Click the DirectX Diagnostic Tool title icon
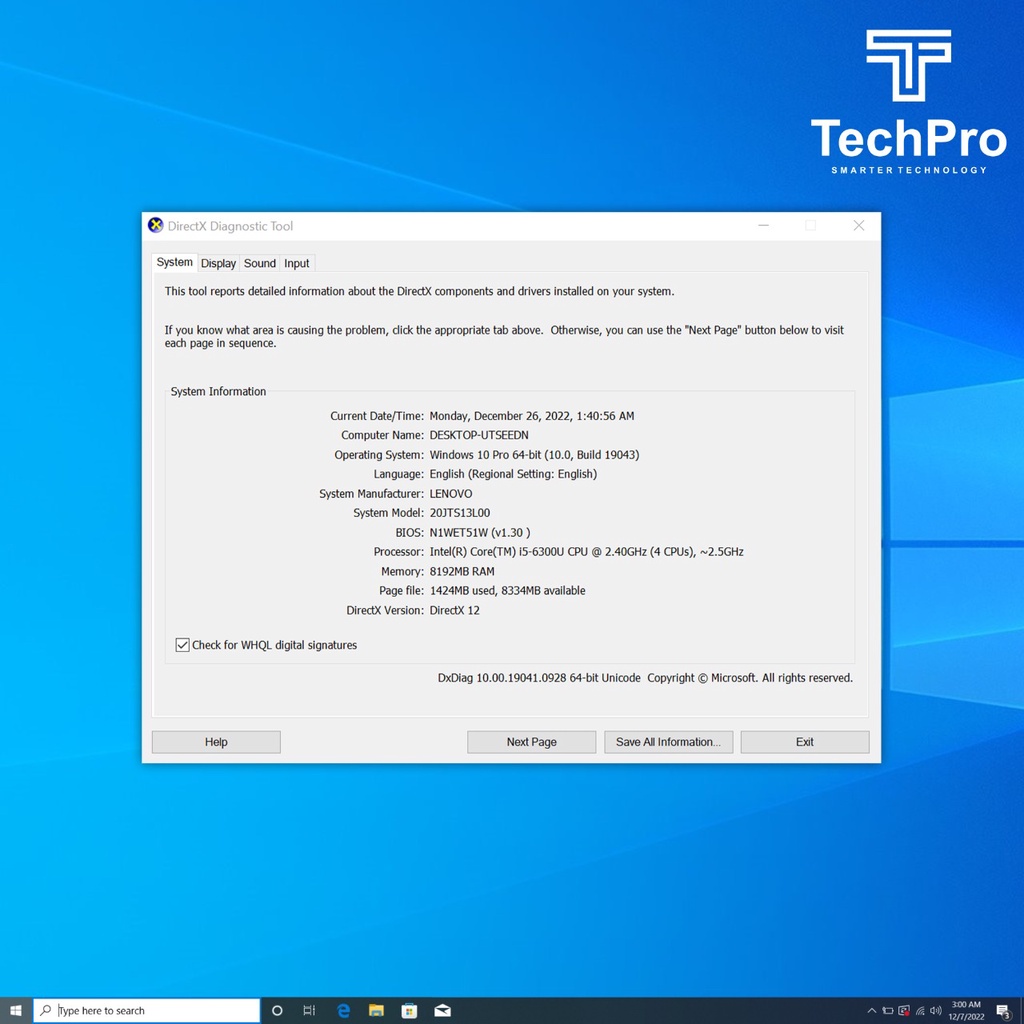The image size is (1024, 1024). (x=155, y=226)
